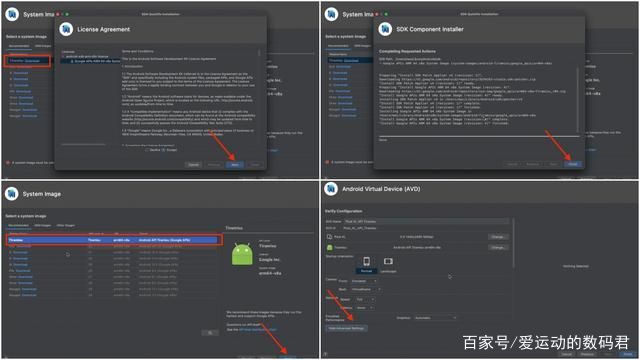Switch to Recommended tab in bottom System Image window
The width and height of the screenshot is (640, 360).
(x=18, y=225)
